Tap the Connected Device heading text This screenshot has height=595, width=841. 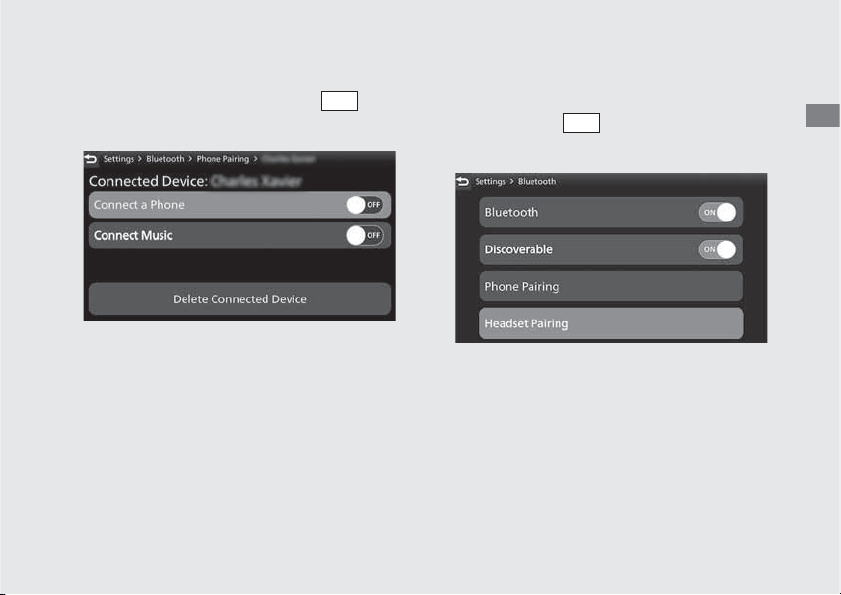(x=148, y=181)
